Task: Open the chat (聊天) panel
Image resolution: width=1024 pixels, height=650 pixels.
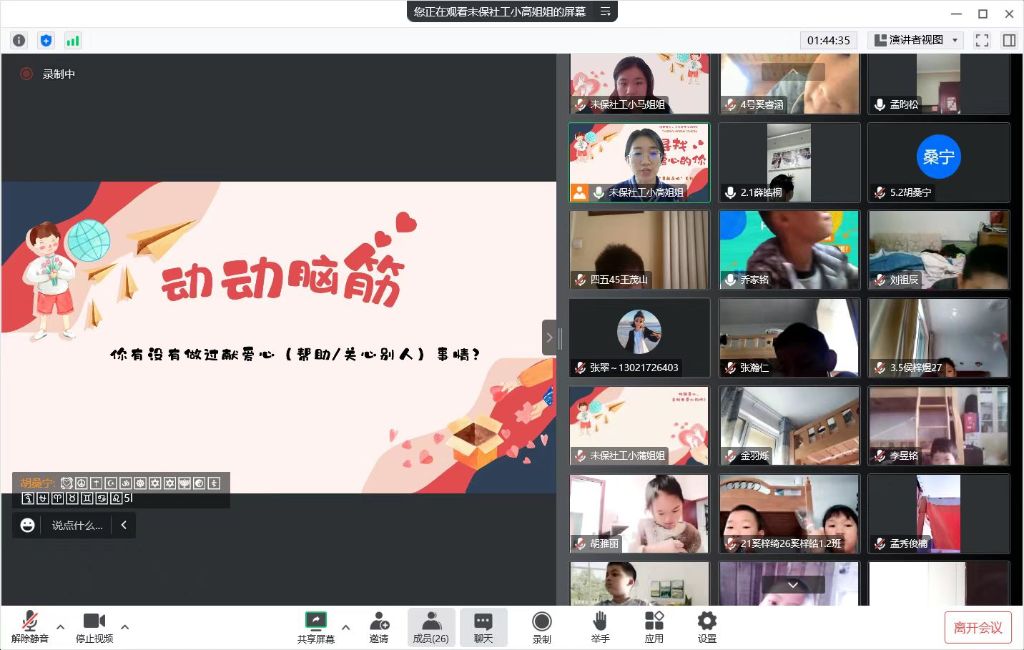Action: pyautogui.click(x=483, y=626)
